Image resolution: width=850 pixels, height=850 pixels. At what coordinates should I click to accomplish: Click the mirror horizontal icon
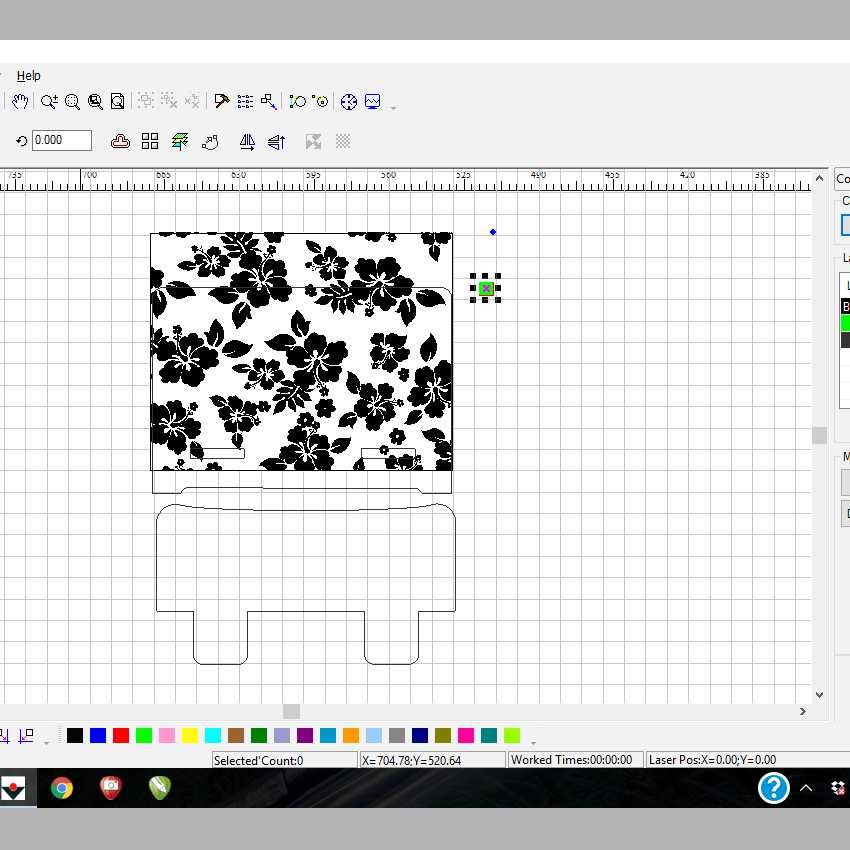coord(247,142)
